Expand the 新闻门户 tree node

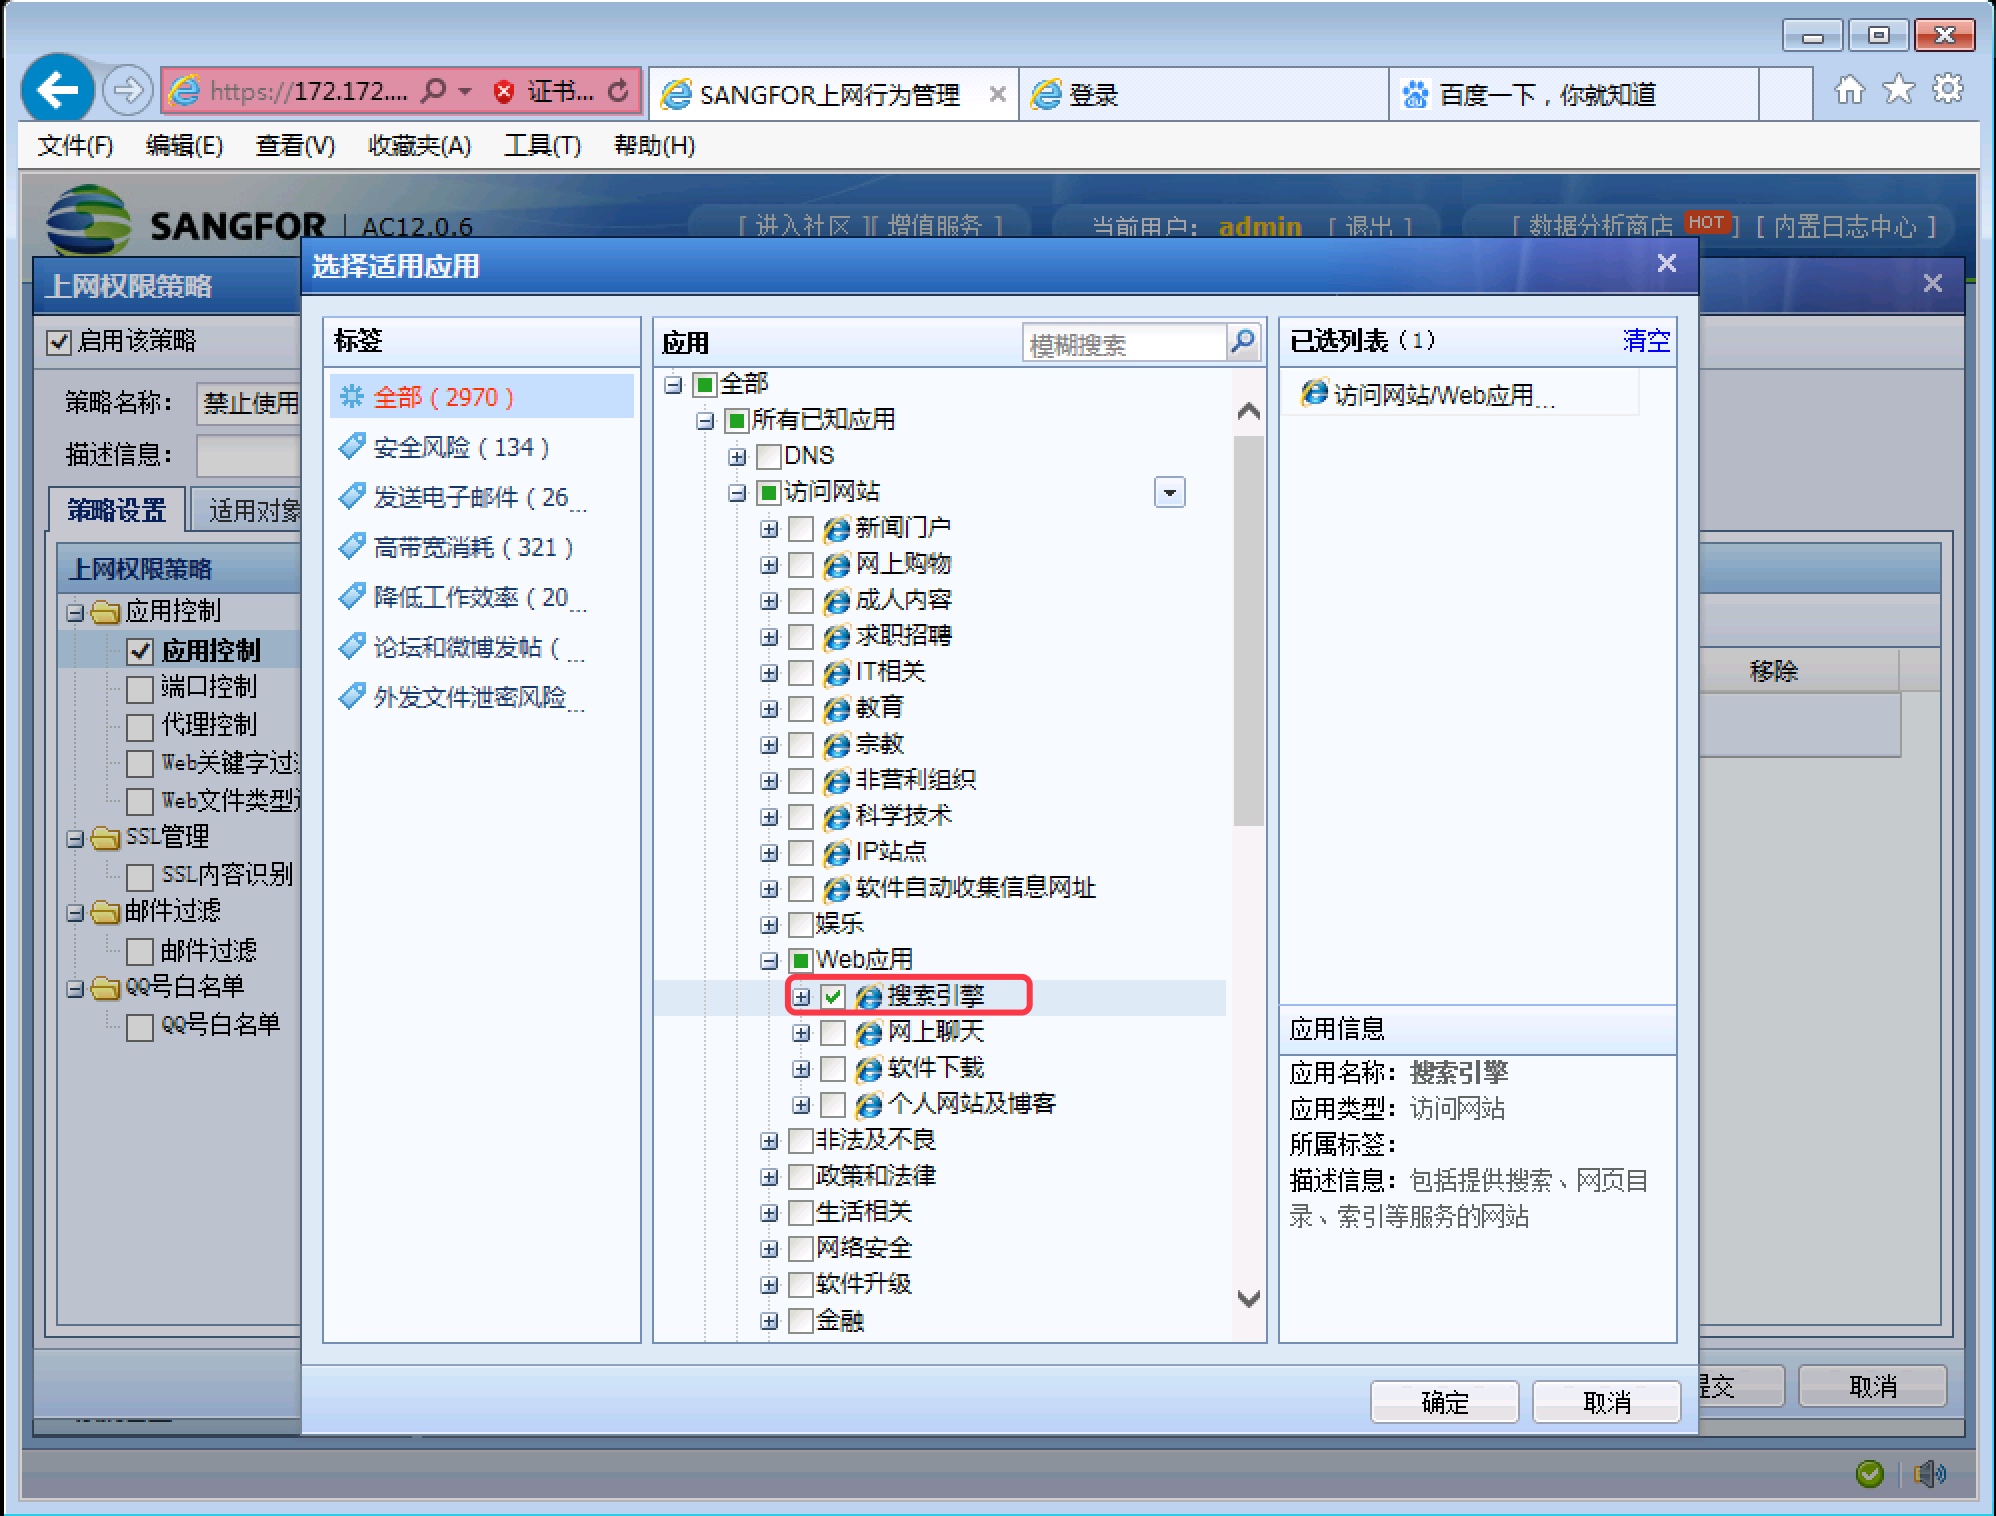769,528
